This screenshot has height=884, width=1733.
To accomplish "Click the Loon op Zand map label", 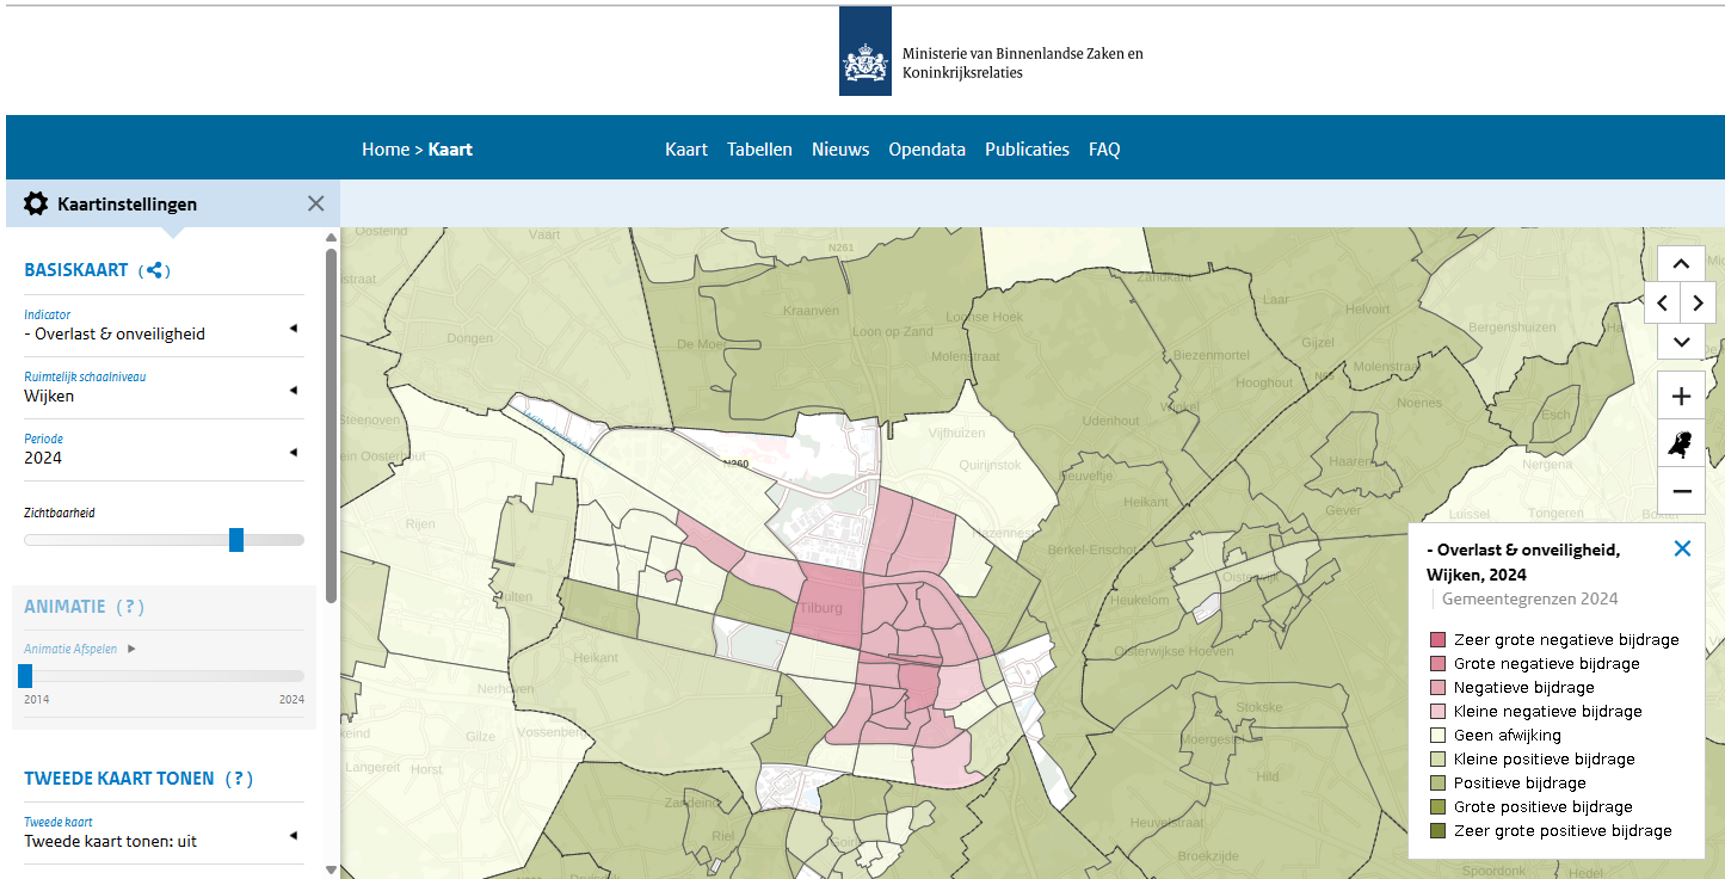I will (892, 332).
